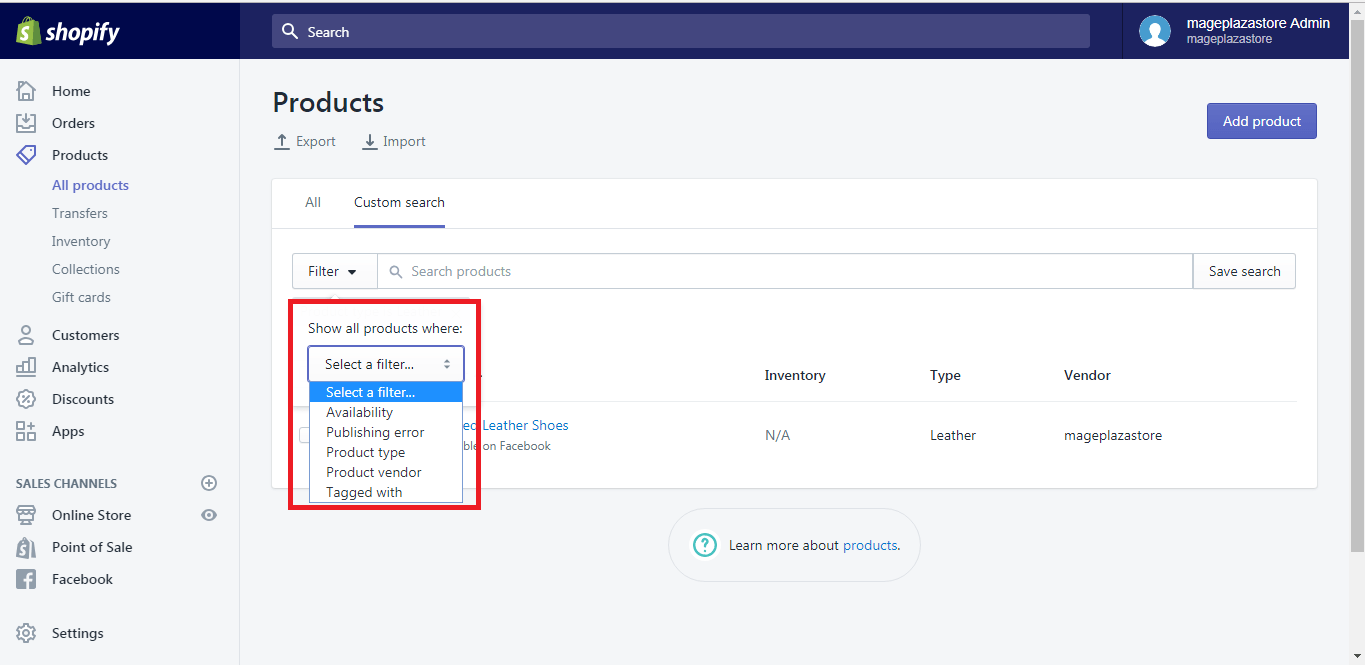Image resolution: width=1365 pixels, height=665 pixels.
Task: Open the Home section via house icon
Action: click(x=28, y=90)
